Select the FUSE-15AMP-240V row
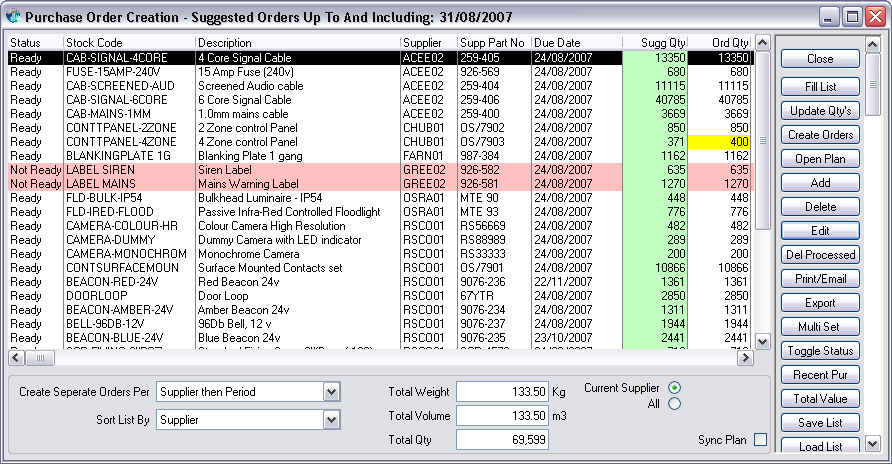Image resolution: width=892 pixels, height=464 pixels. pos(380,72)
